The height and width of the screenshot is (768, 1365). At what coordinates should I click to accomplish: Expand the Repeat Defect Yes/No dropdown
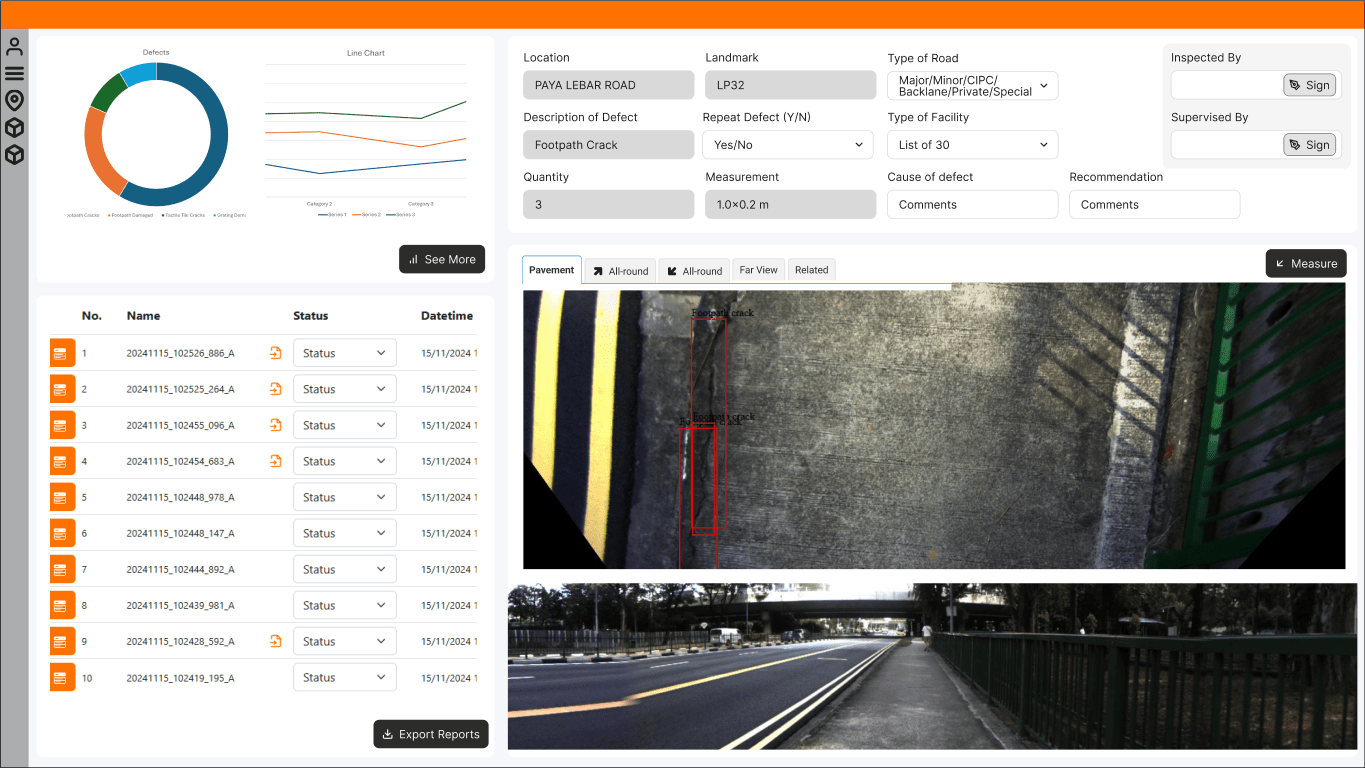click(x=788, y=145)
